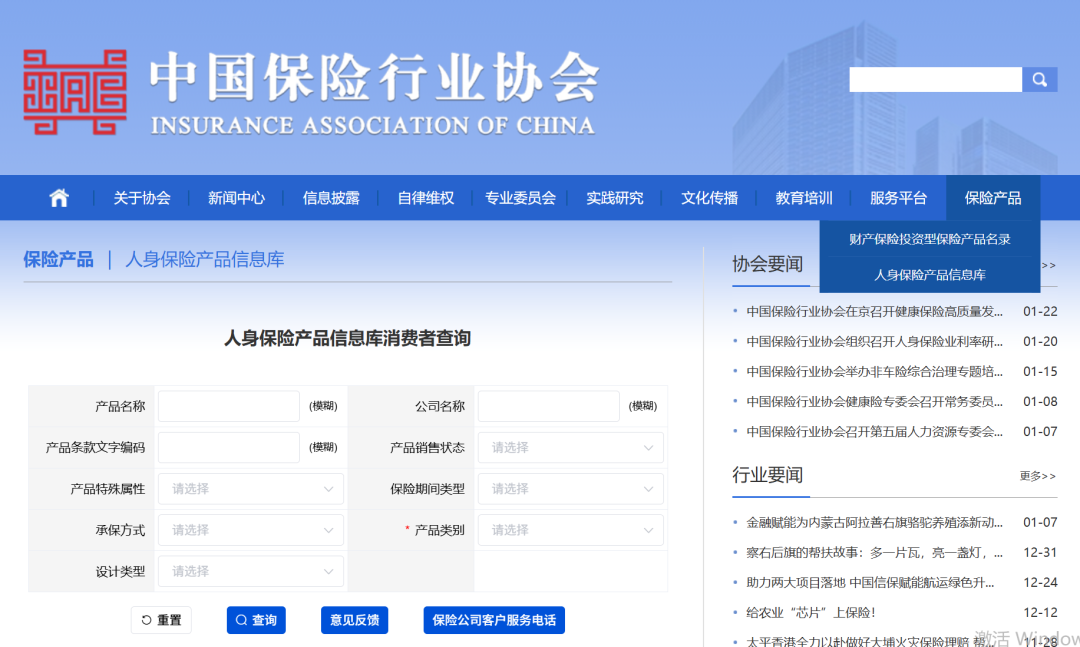This screenshot has height=647, width=1080.
Task: Open the 实践研究 menu
Action: tap(614, 198)
